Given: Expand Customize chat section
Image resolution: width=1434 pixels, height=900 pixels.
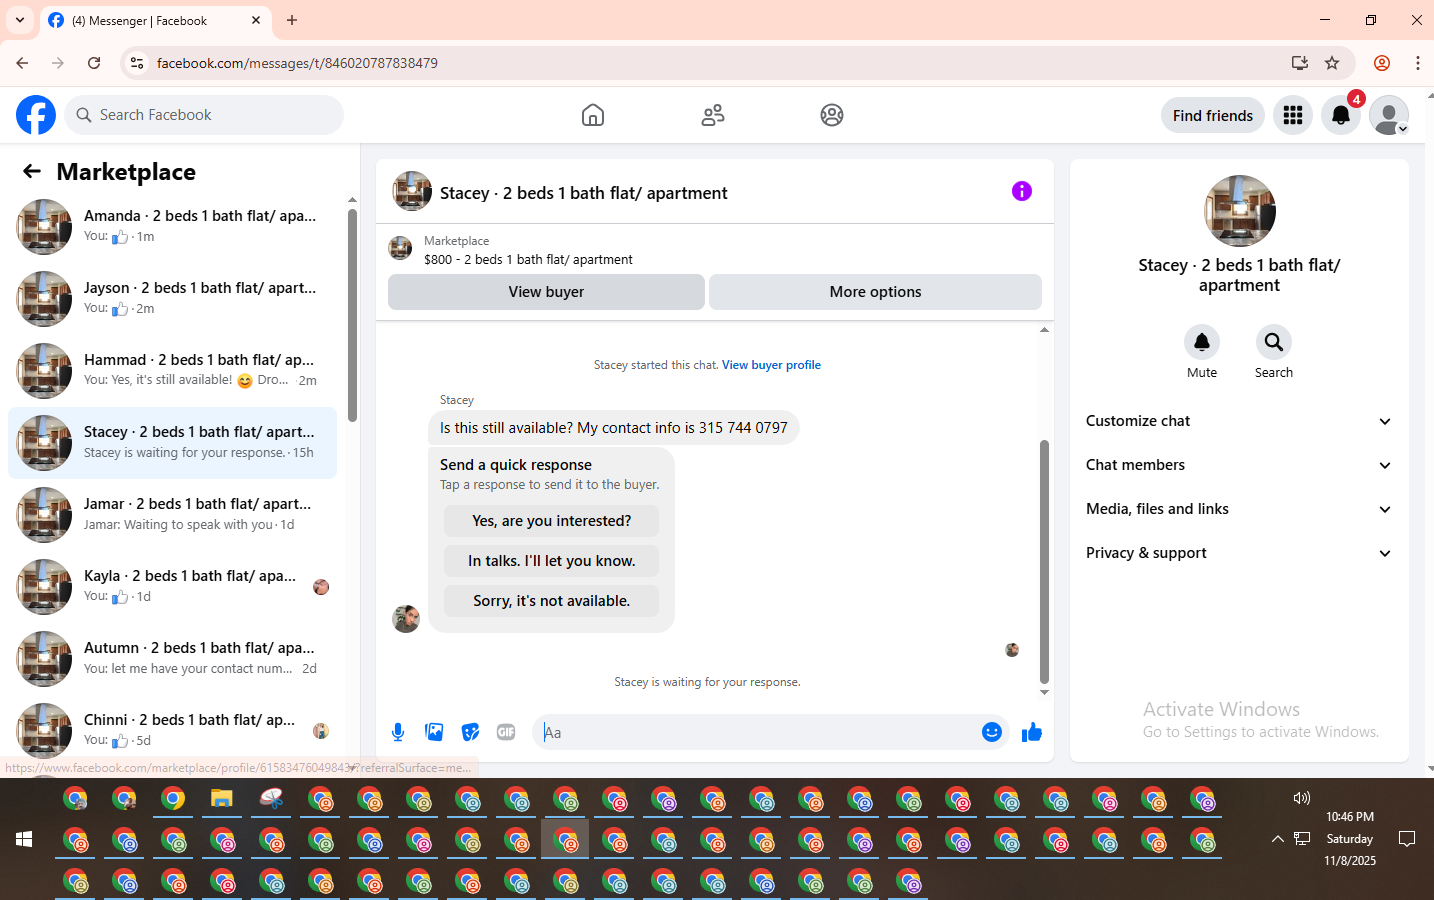Looking at the screenshot, I should [x=1239, y=421].
